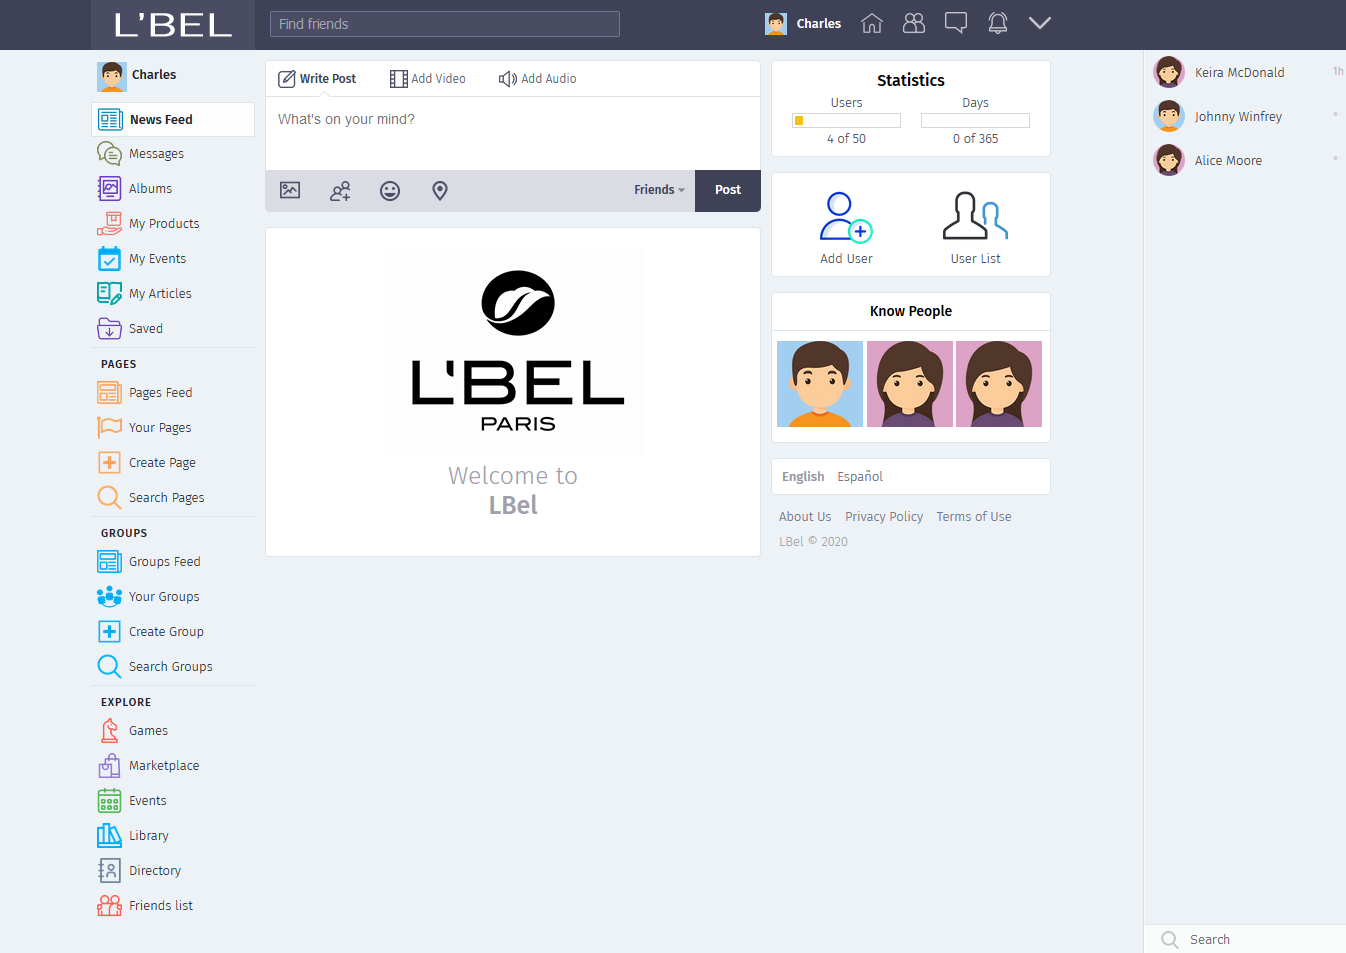
Task: Switch to the Add Video tab
Action: click(428, 79)
